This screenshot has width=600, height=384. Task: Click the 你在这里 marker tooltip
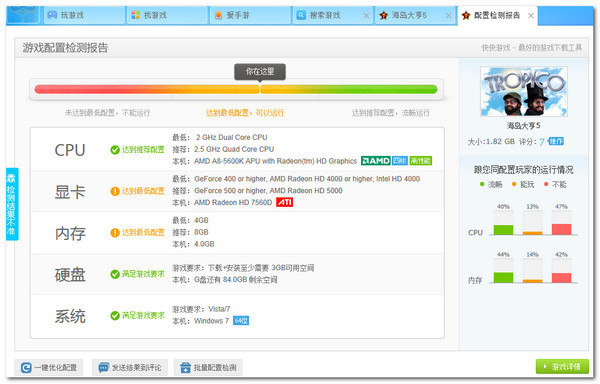click(260, 72)
